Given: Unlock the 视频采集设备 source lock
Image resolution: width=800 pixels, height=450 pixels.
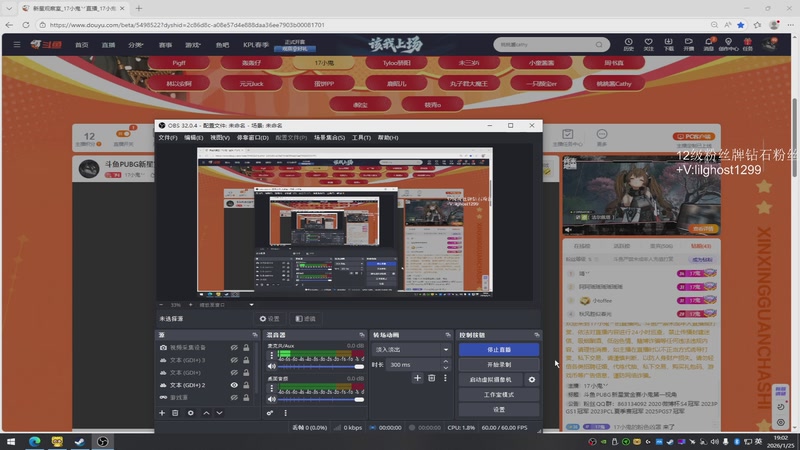Looking at the screenshot, I should [x=246, y=347].
